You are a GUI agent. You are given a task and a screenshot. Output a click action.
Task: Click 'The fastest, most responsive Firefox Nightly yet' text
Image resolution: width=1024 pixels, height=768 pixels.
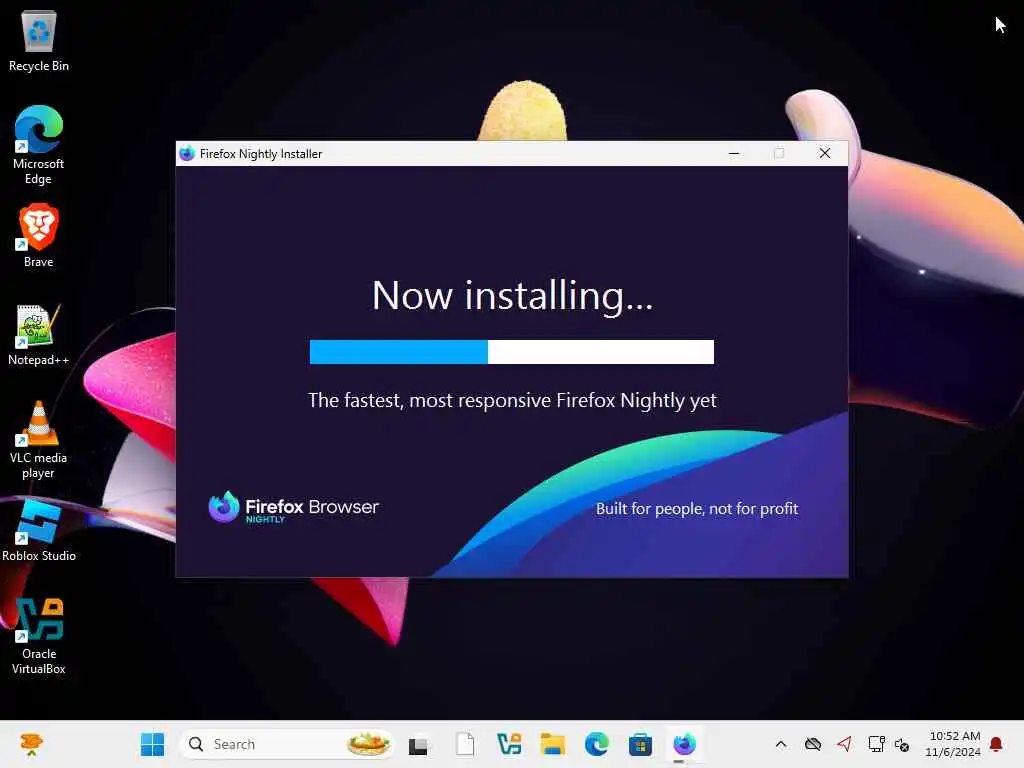pyautogui.click(x=512, y=400)
